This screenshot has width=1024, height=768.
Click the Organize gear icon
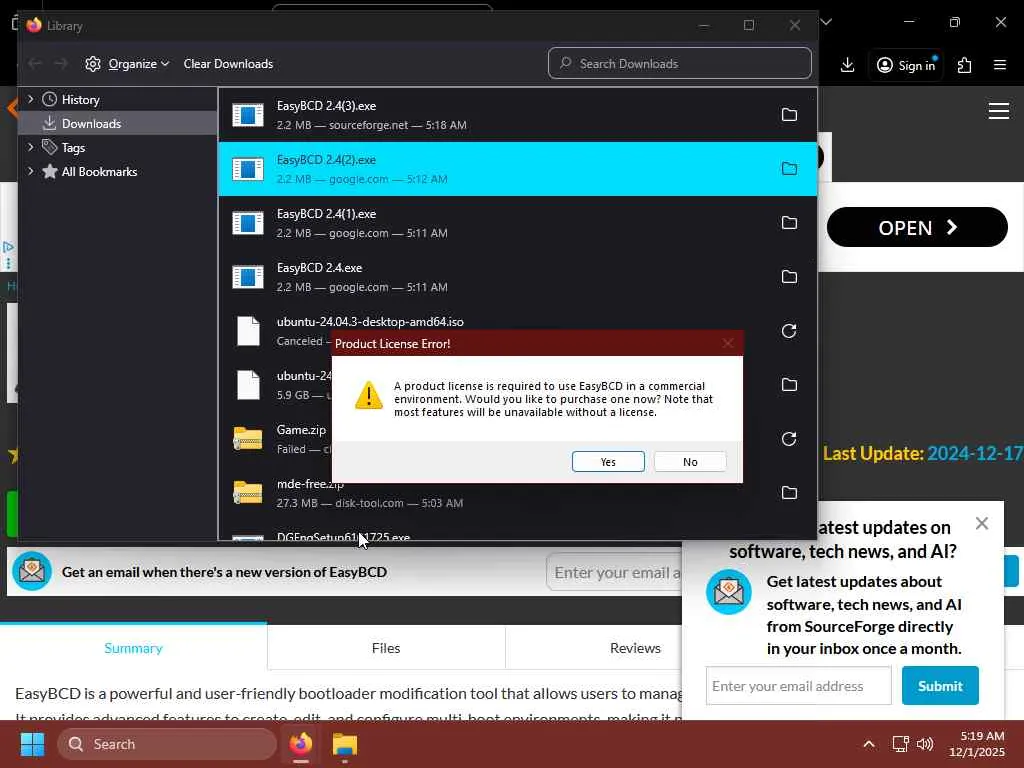tap(93, 64)
